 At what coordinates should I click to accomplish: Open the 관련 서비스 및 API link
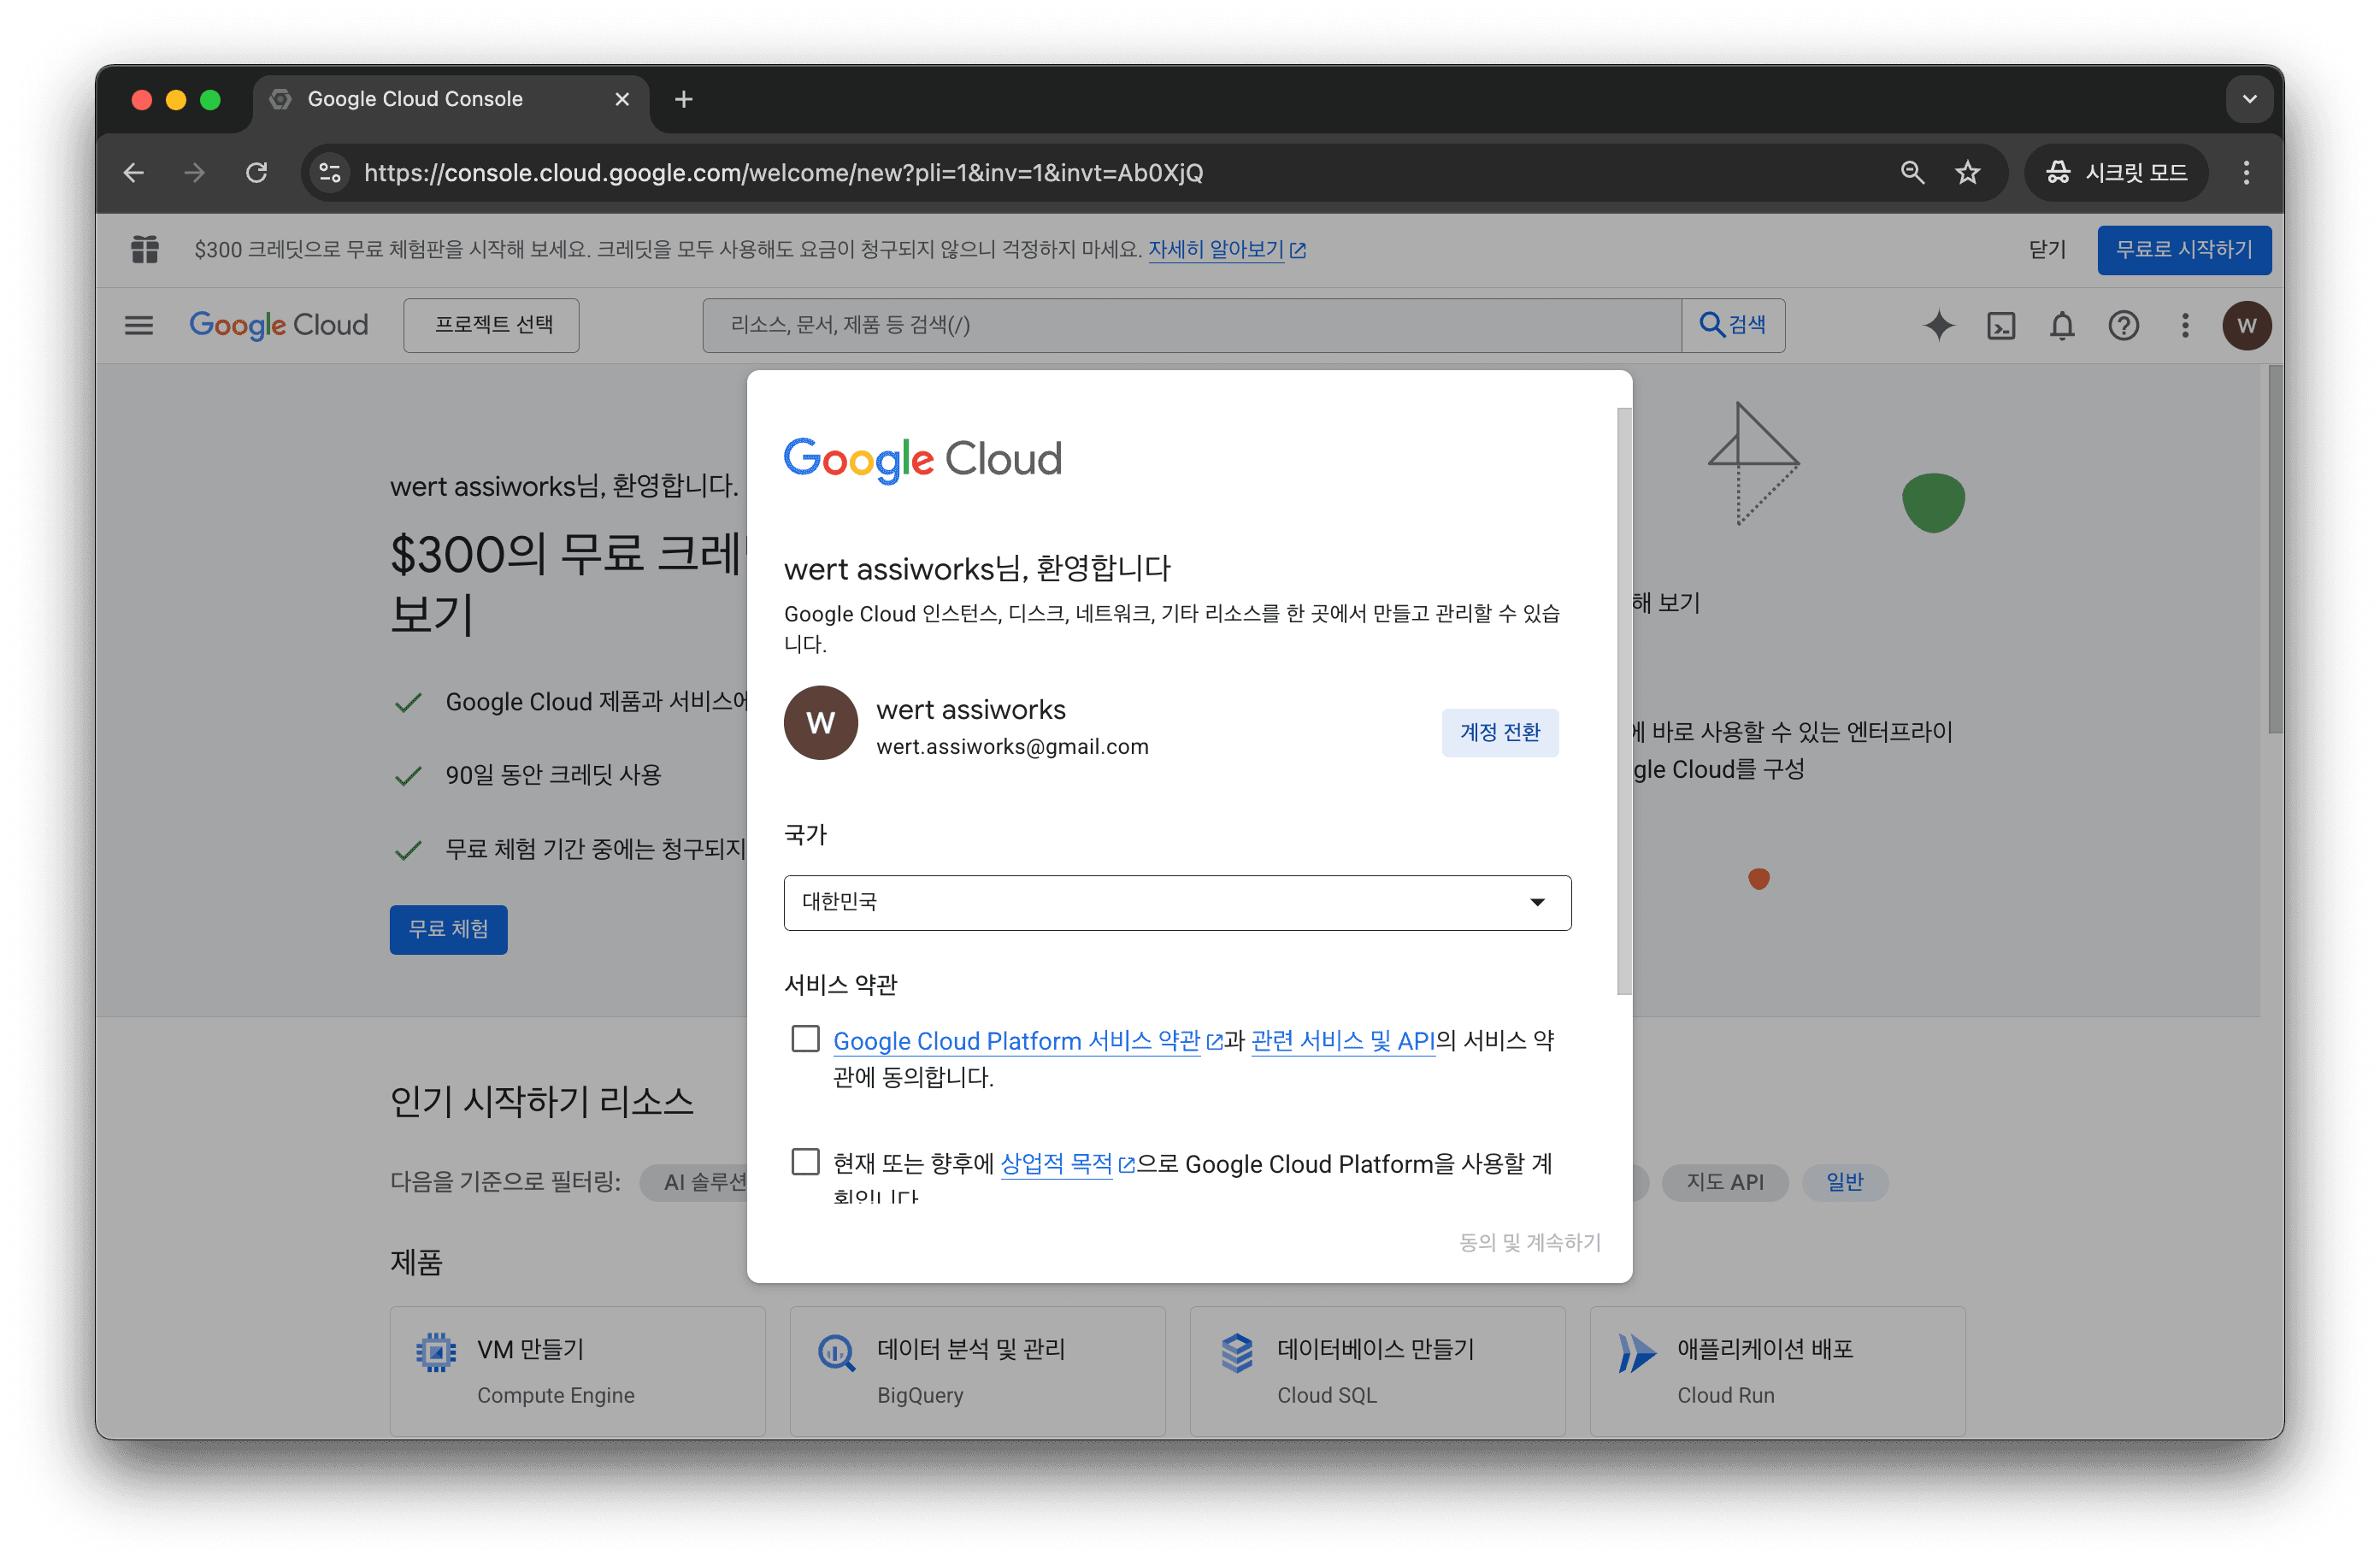coord(1343,1041)
